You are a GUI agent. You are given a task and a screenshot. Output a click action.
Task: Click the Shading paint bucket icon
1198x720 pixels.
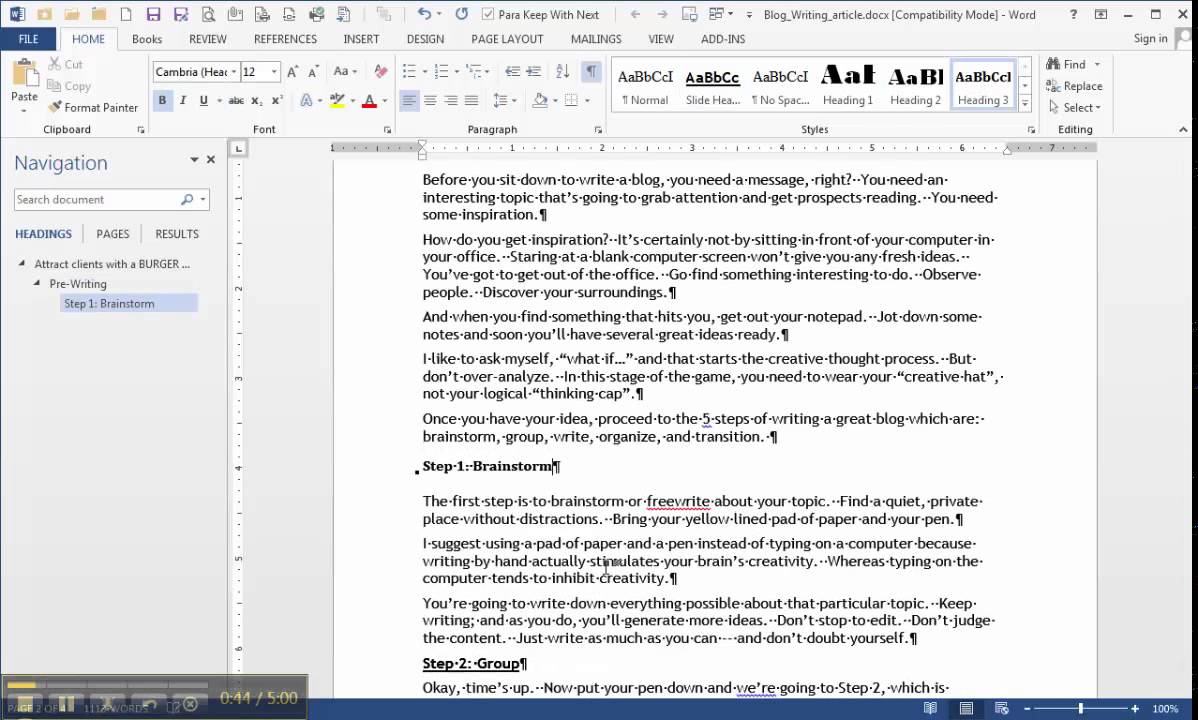click(539, 100)
